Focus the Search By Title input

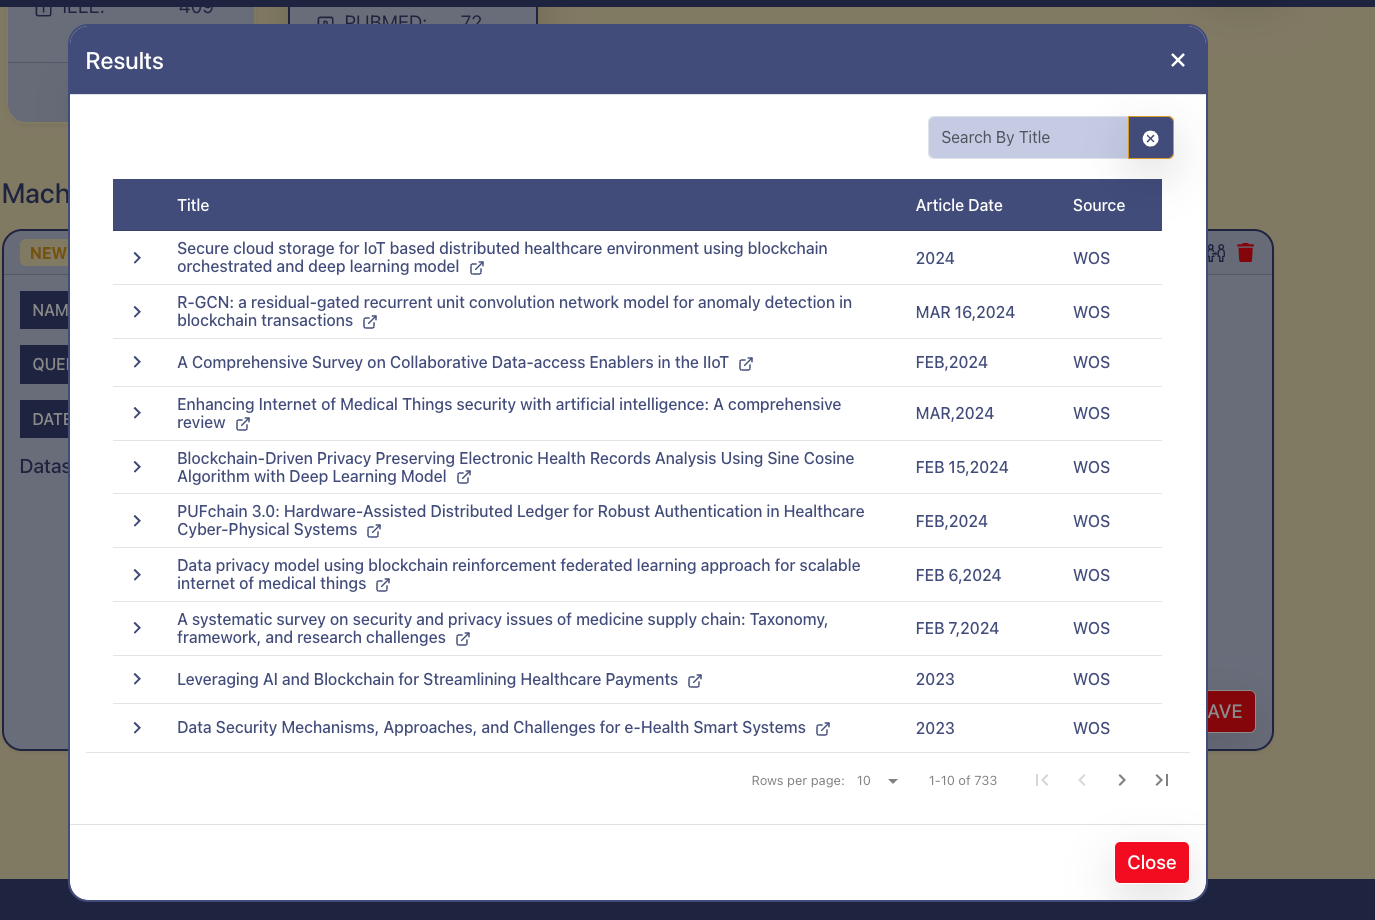coord(1029,138)
